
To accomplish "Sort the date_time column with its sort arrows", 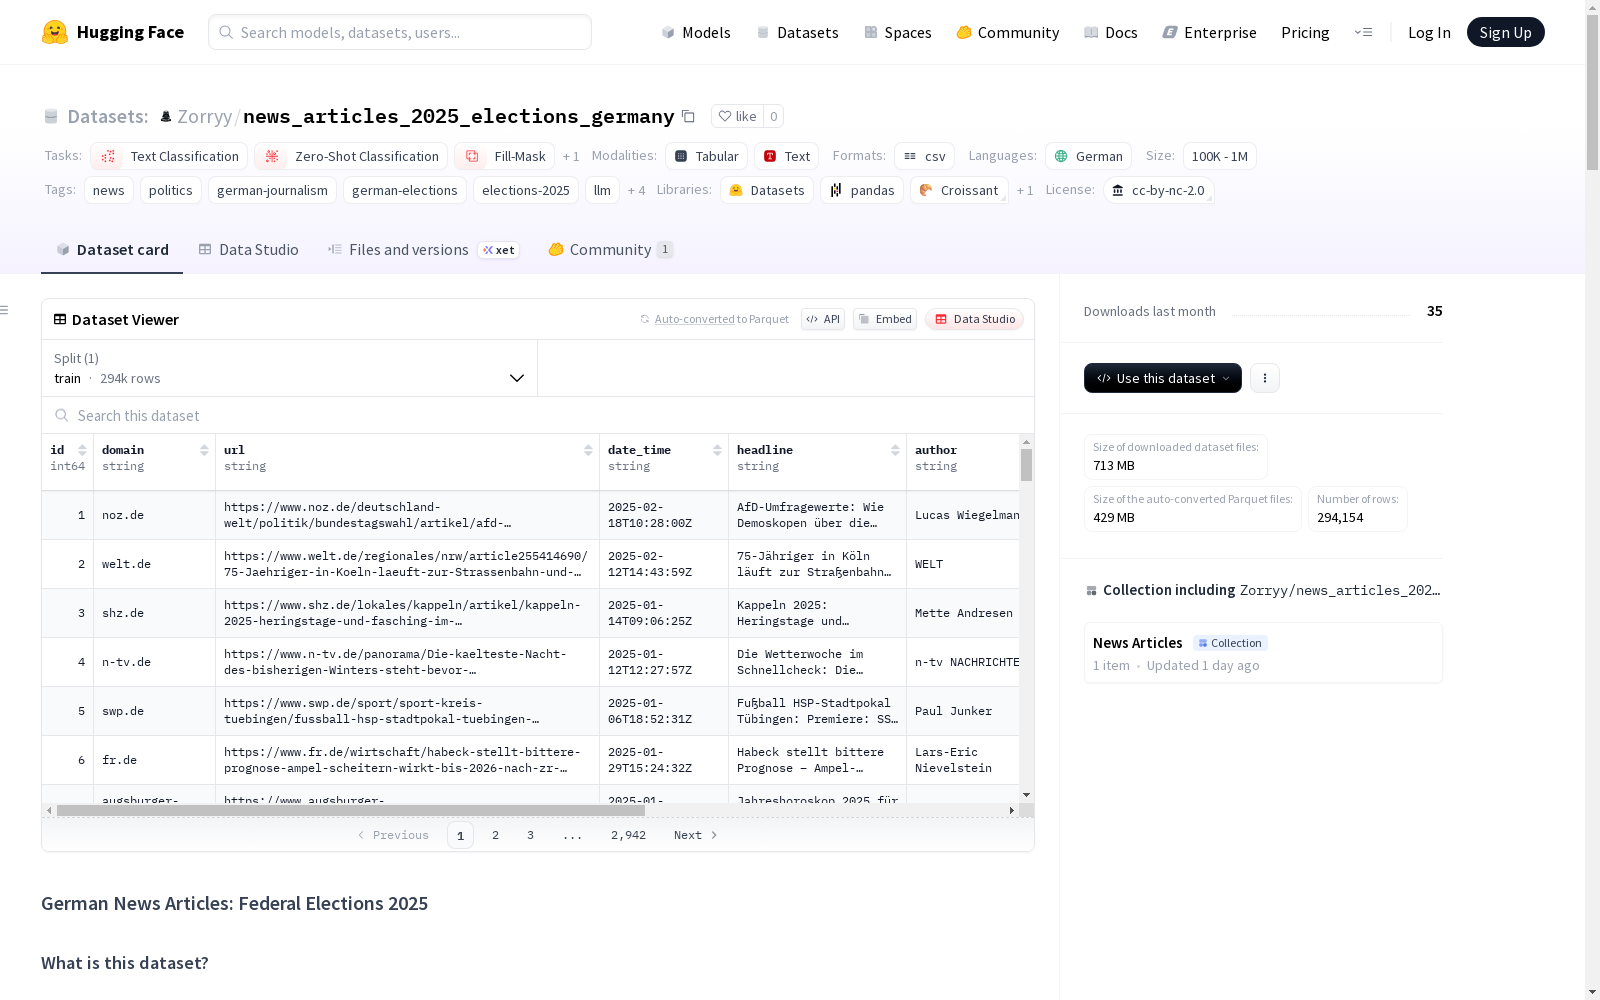I will [x=717, y=450].
